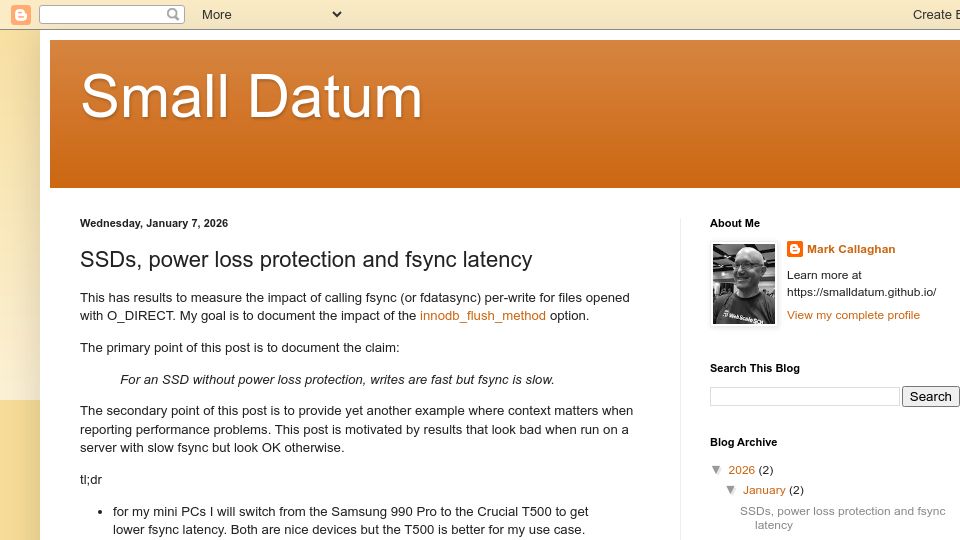Open the Small Datum blog title
The image size is (960, 540).
point(252,97)
